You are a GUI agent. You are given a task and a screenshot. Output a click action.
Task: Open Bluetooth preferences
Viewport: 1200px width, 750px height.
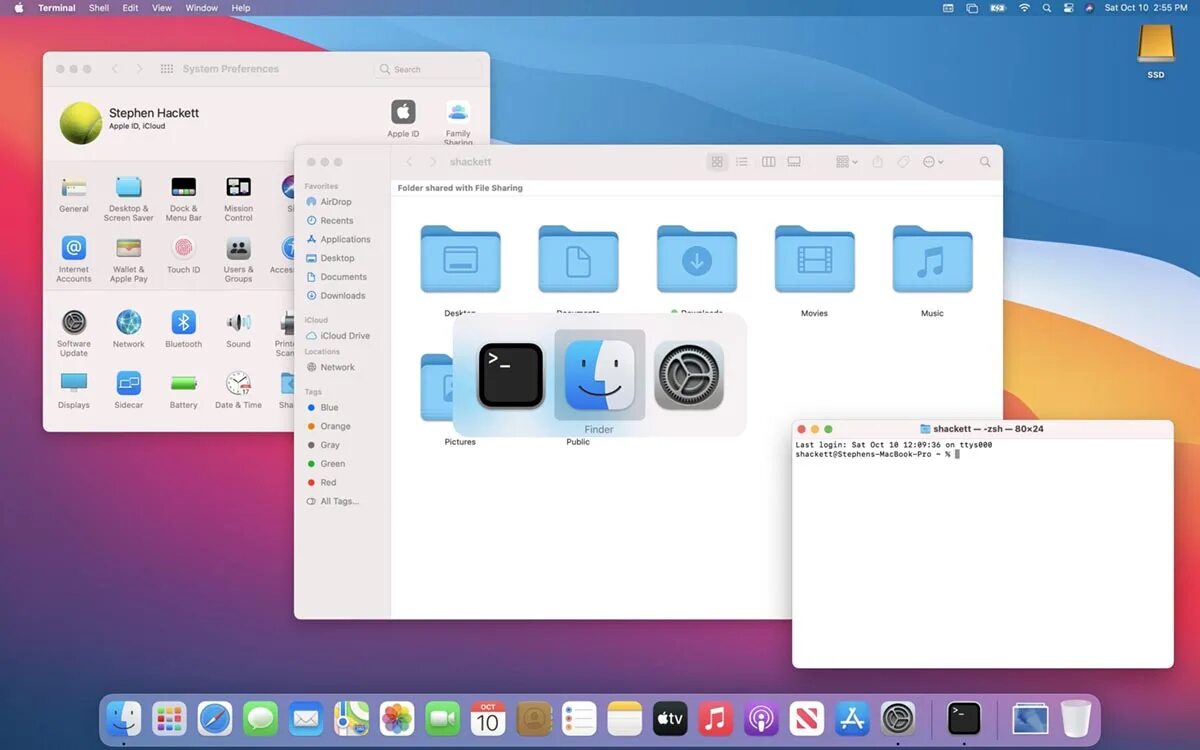(x=183, y=329)
